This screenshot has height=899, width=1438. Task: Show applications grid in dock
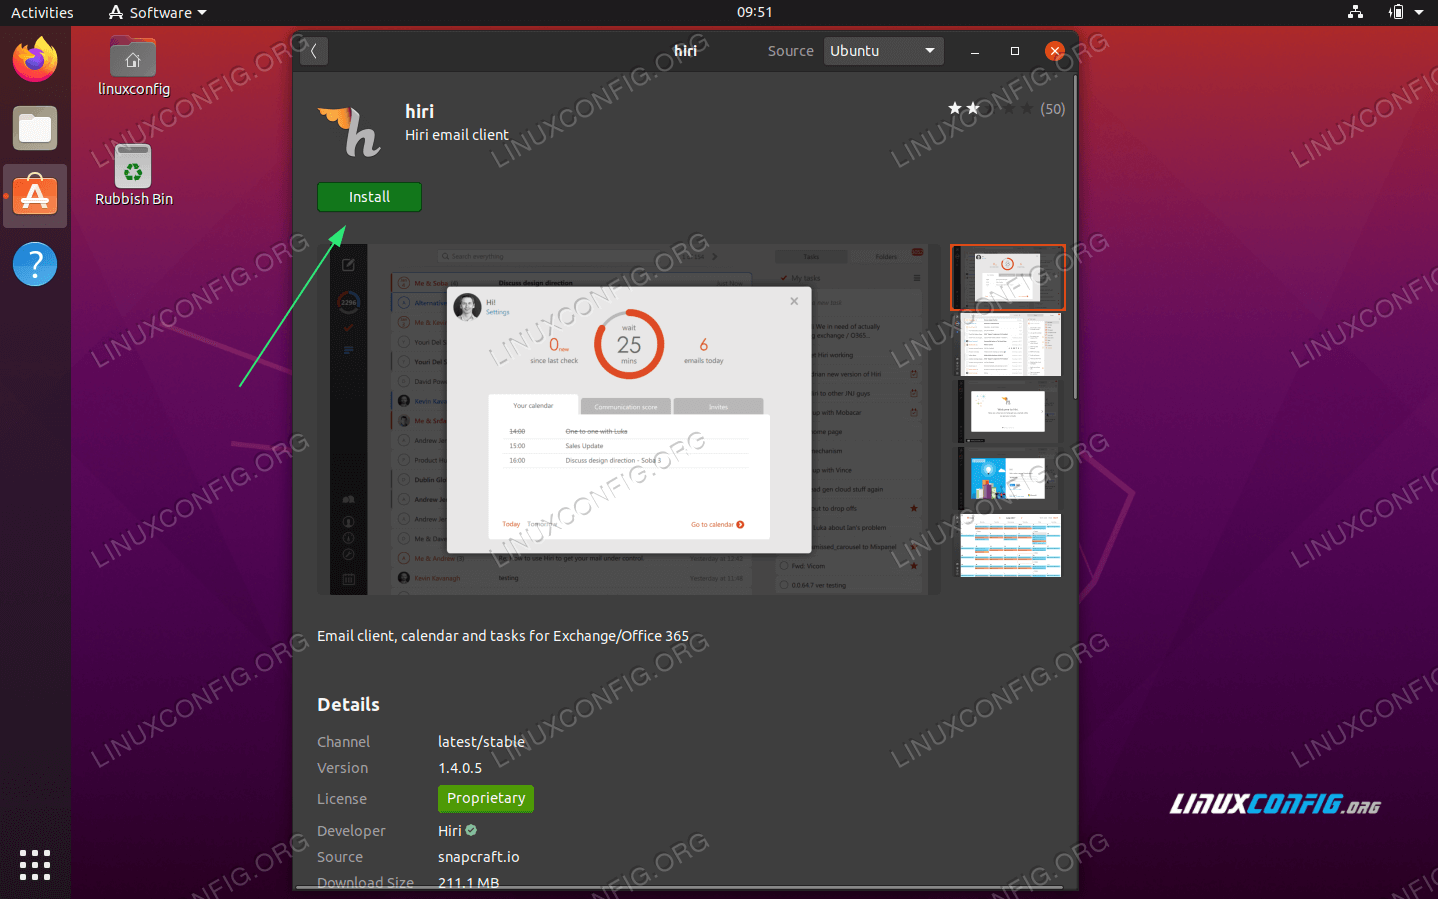coord(35,865)
